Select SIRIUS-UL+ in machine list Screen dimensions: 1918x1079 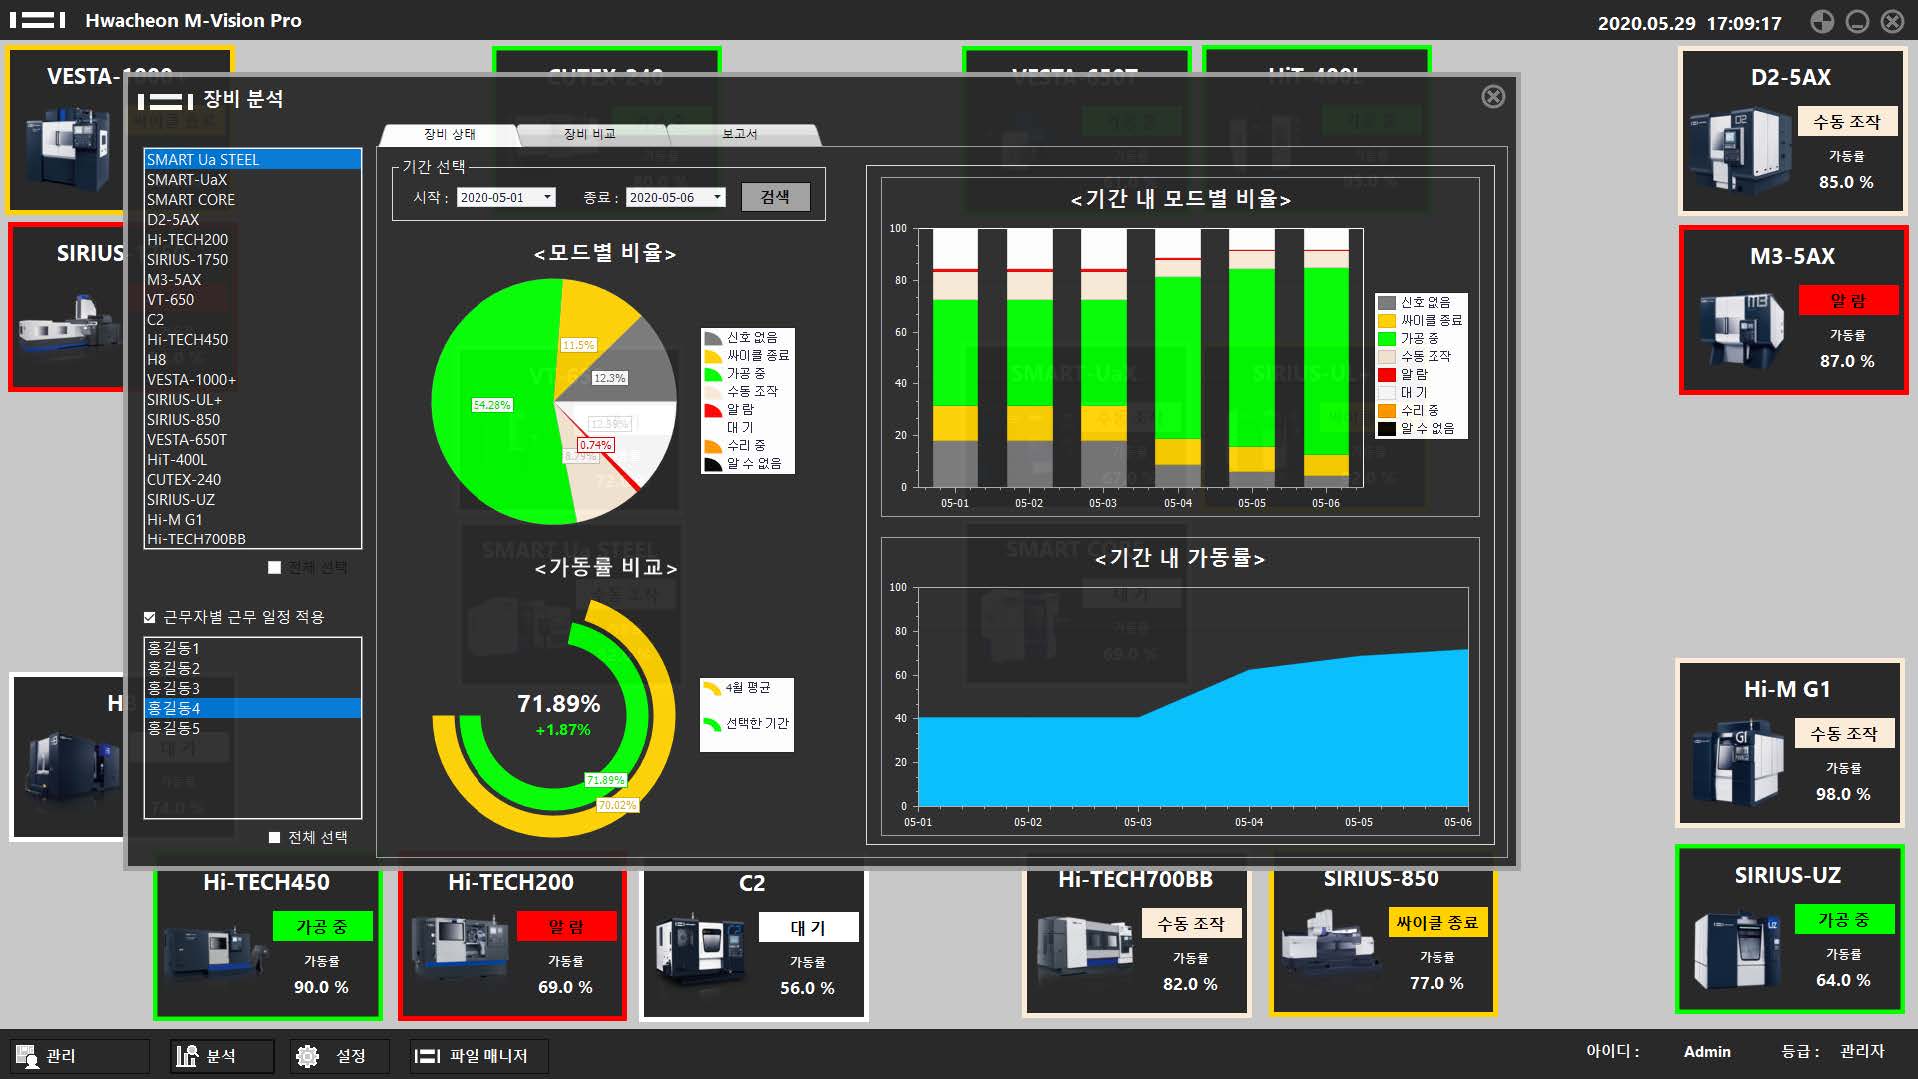point(253,400)
